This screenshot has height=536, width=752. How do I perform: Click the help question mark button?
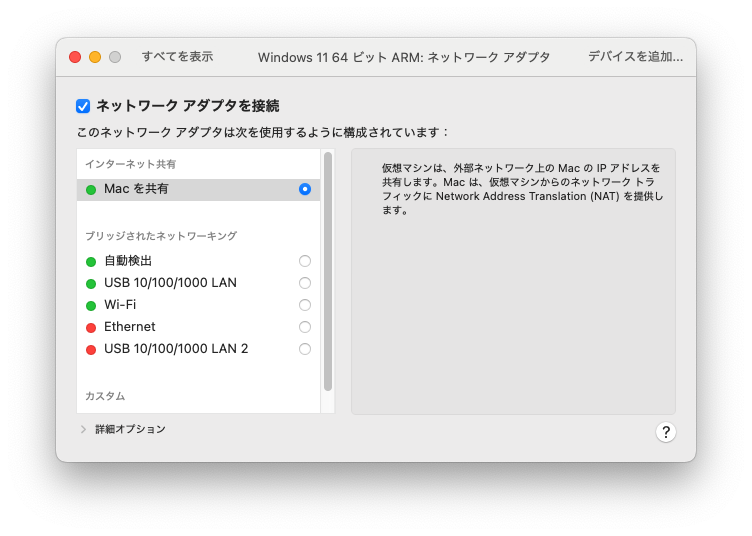[666, 432]
